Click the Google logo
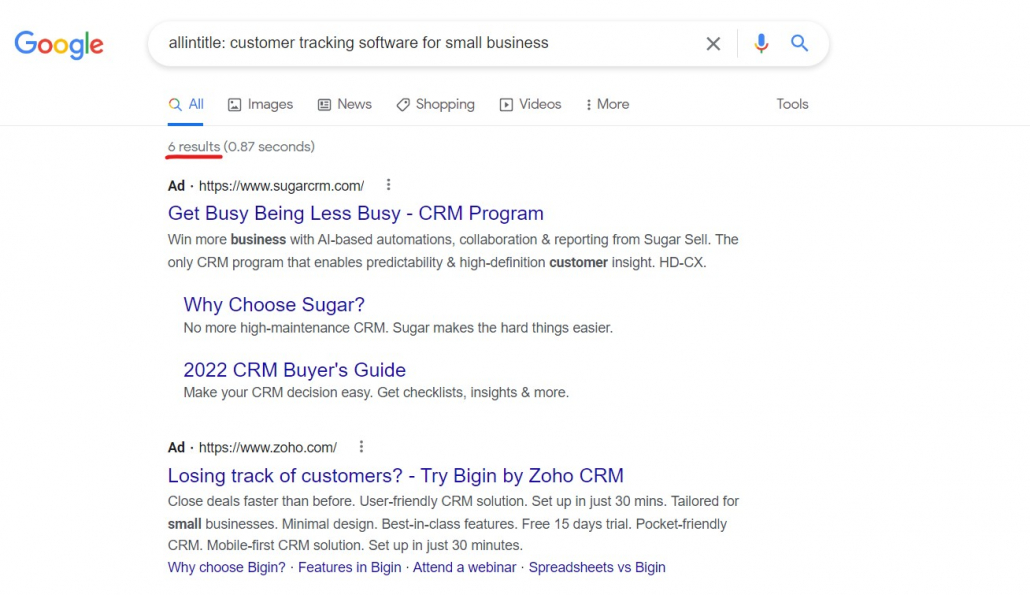Screen dimensions: 1030x595 [x=59, y=44]
